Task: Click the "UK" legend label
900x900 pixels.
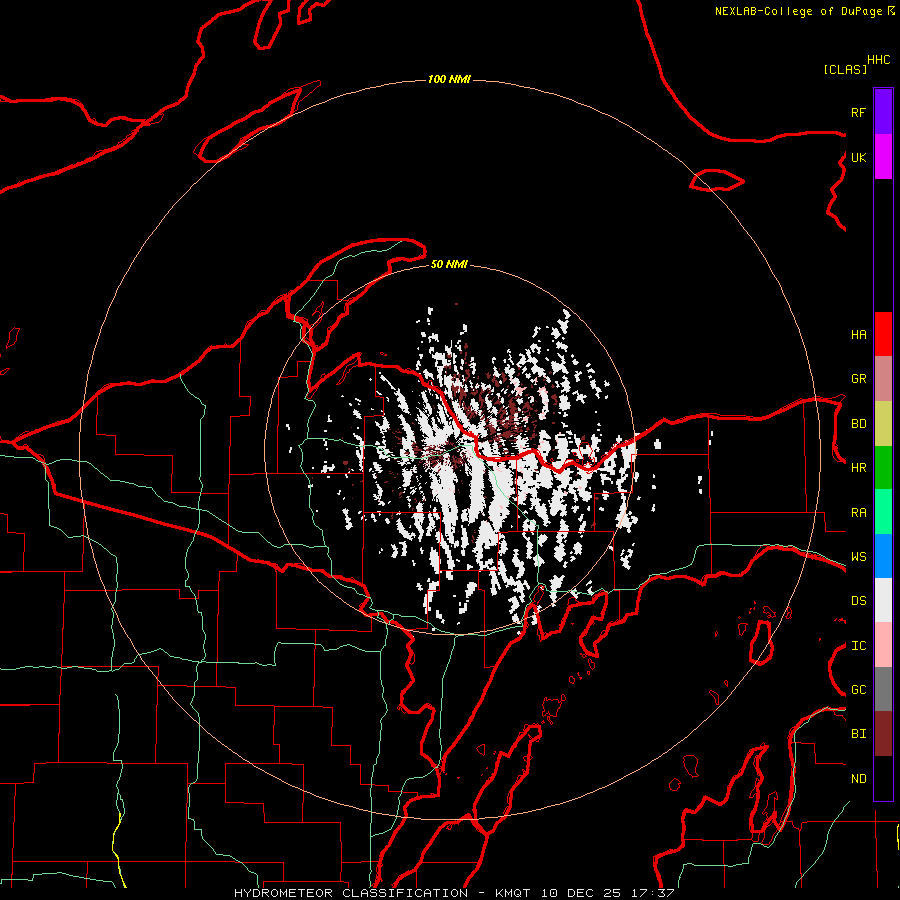Action: click(x=858, y=157)
